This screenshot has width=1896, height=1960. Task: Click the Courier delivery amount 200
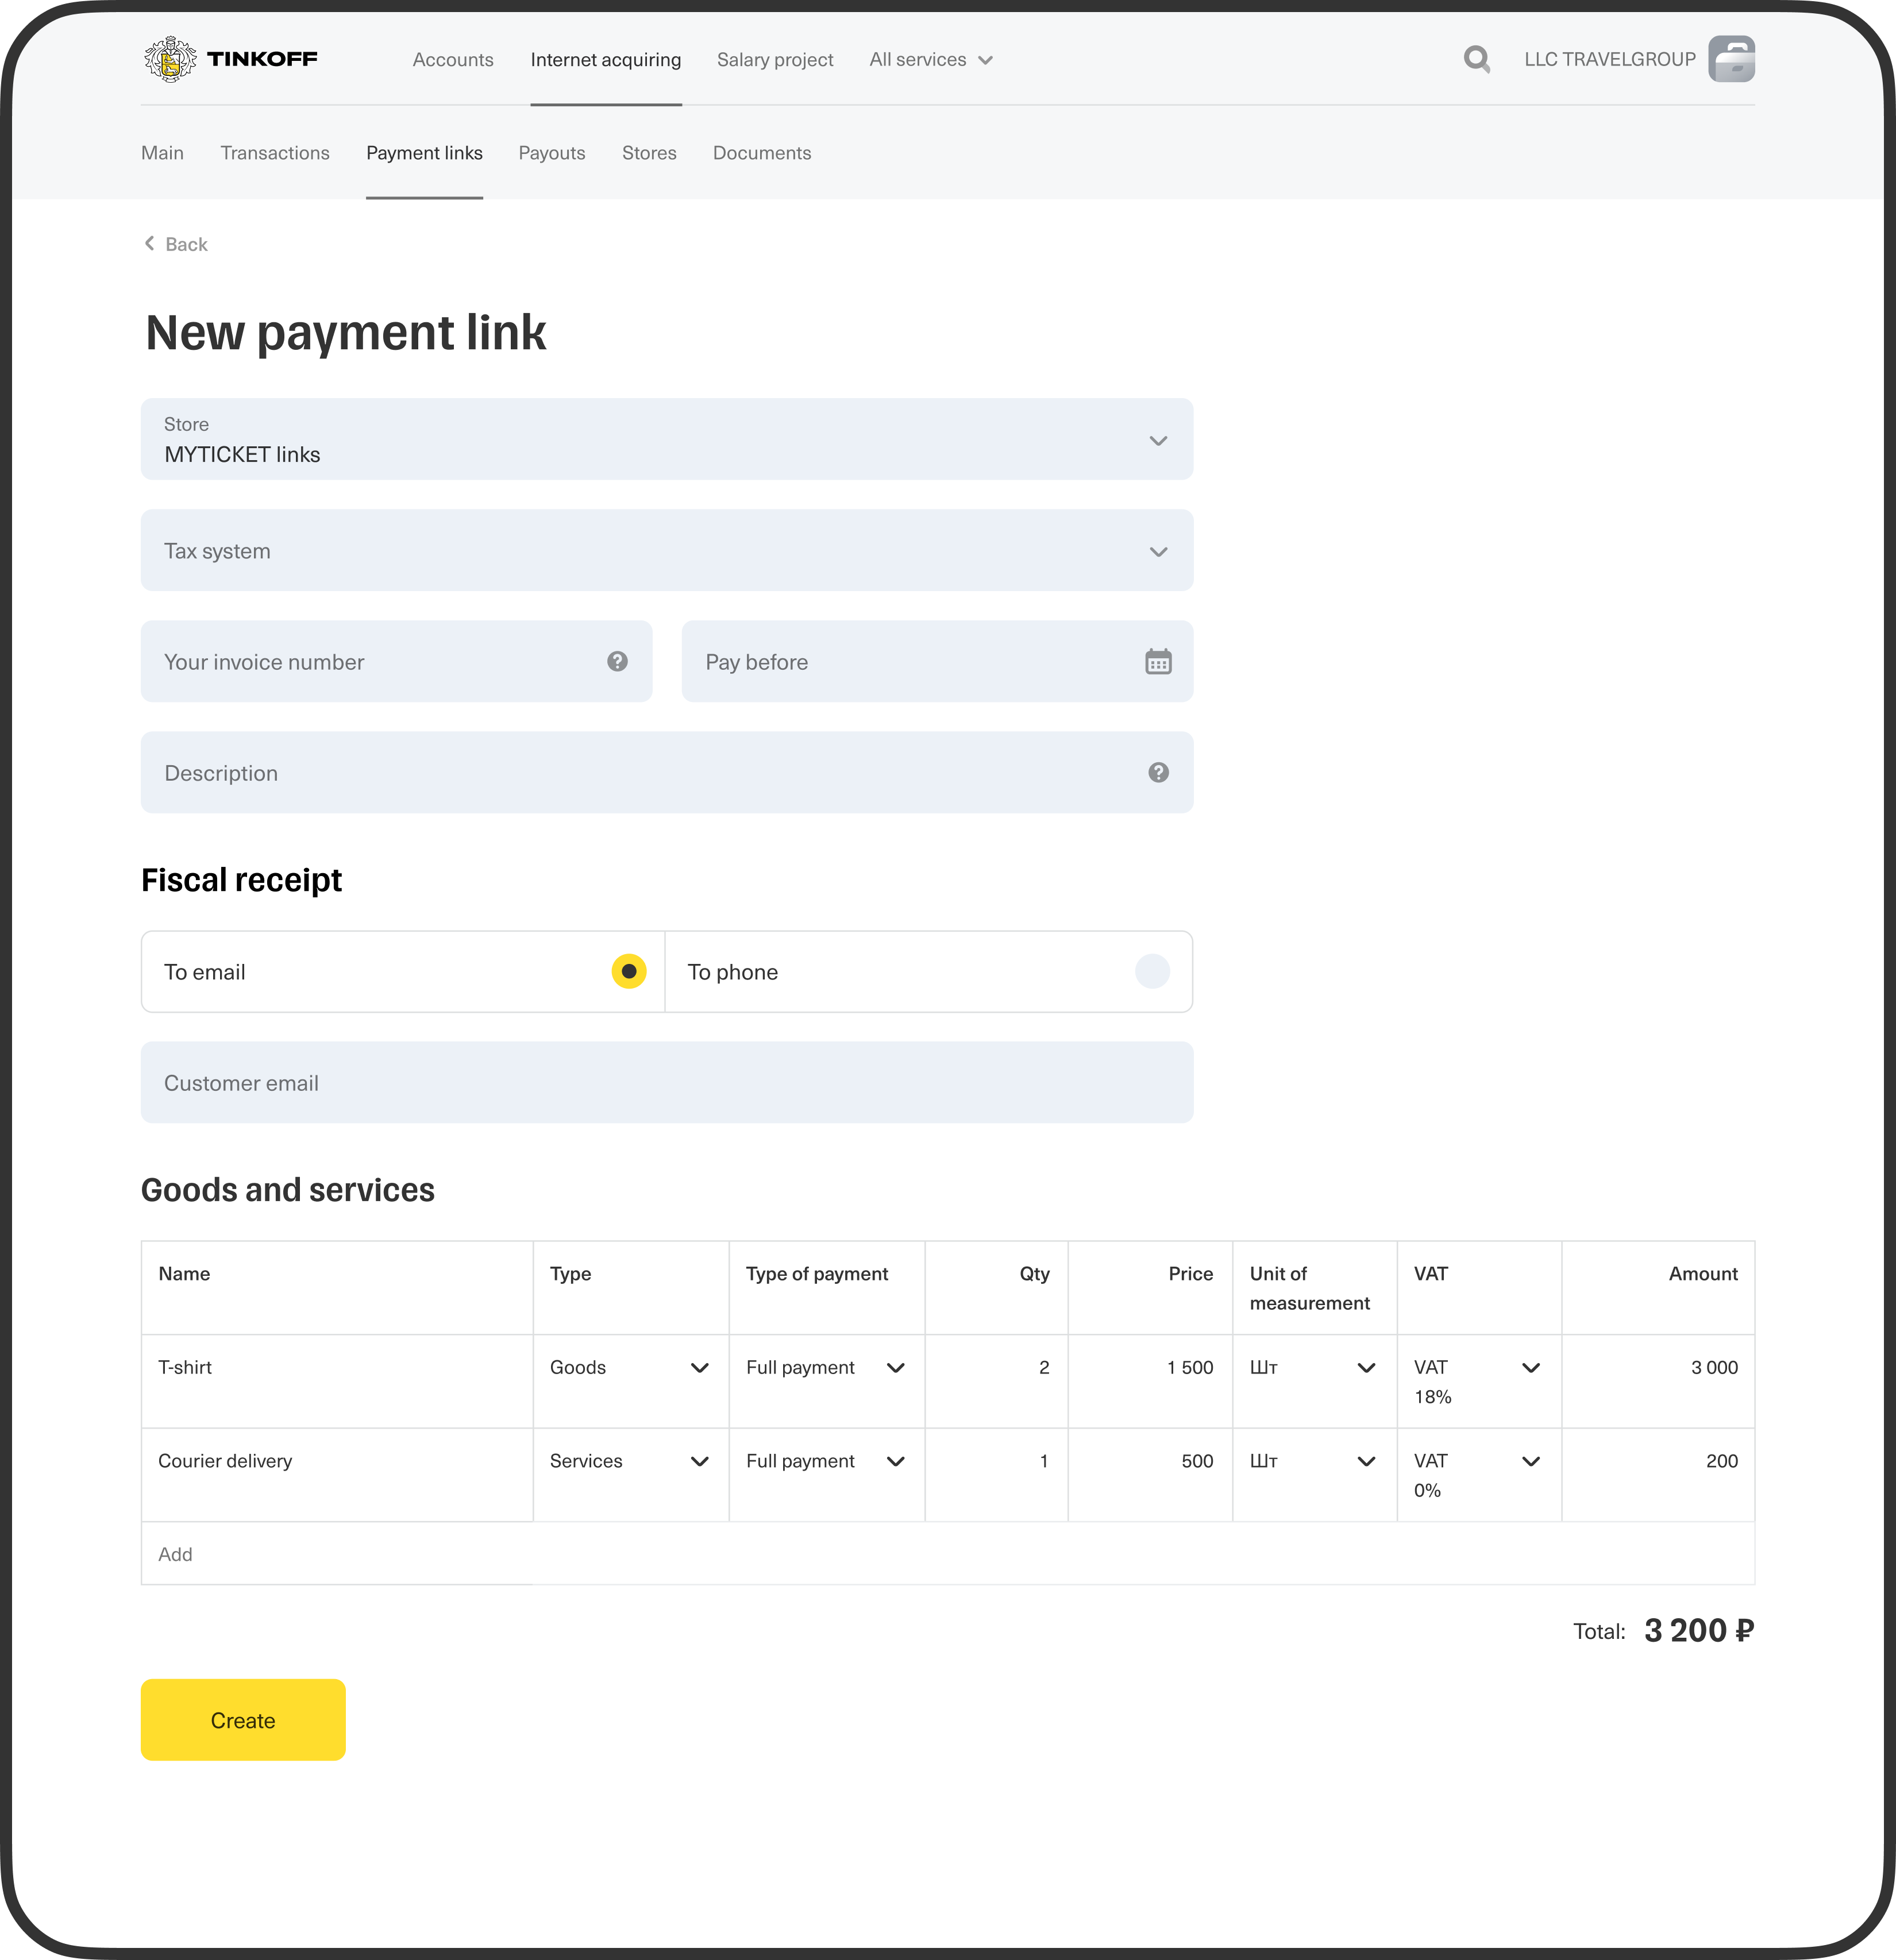coord(1721,1461)
